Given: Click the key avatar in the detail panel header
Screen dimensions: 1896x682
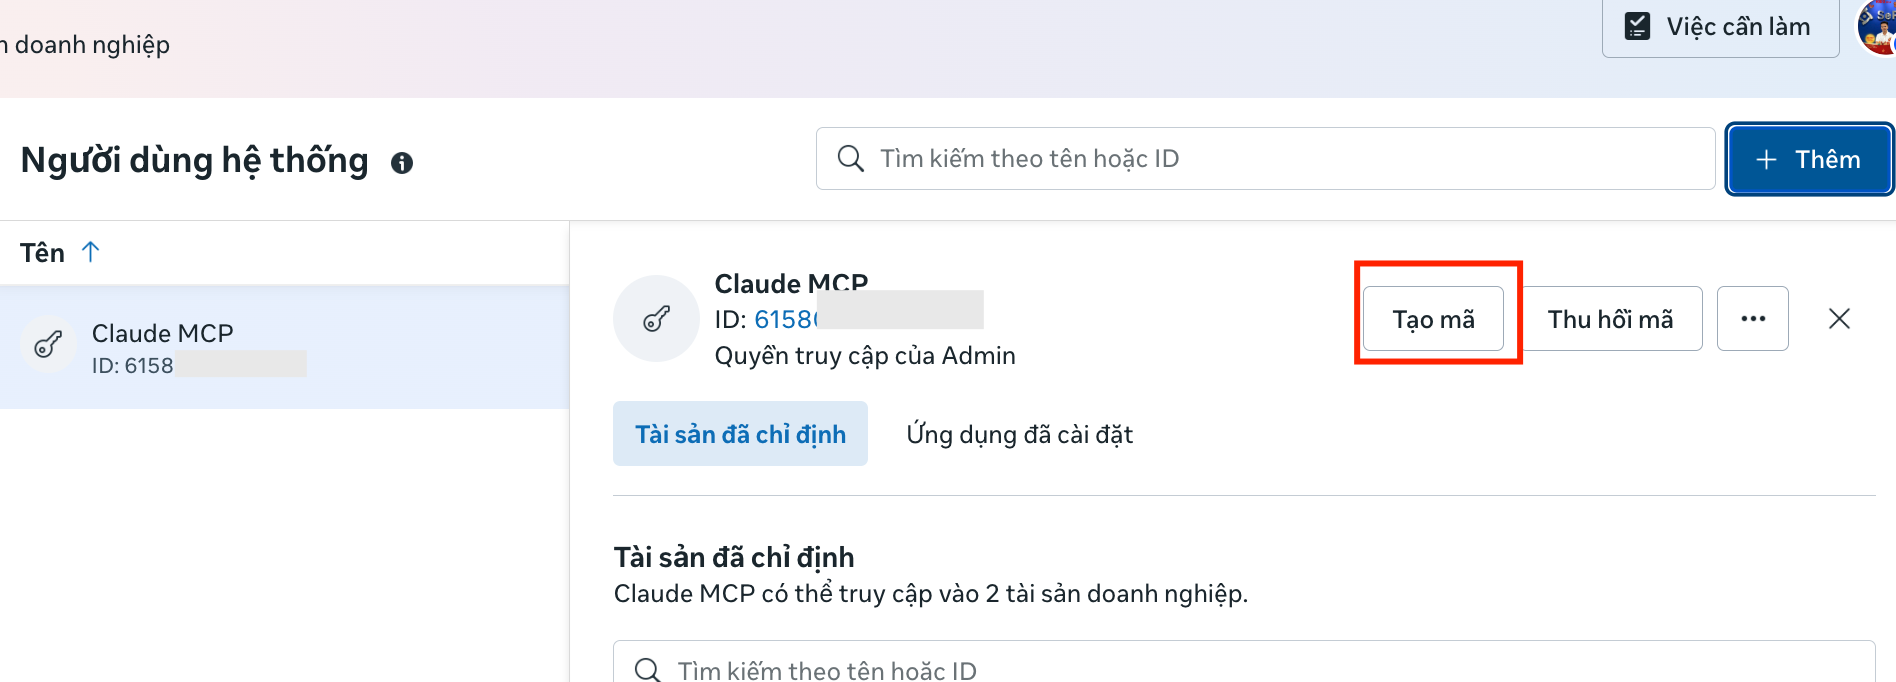Looking at the screenshot, I should pos(656,318).
